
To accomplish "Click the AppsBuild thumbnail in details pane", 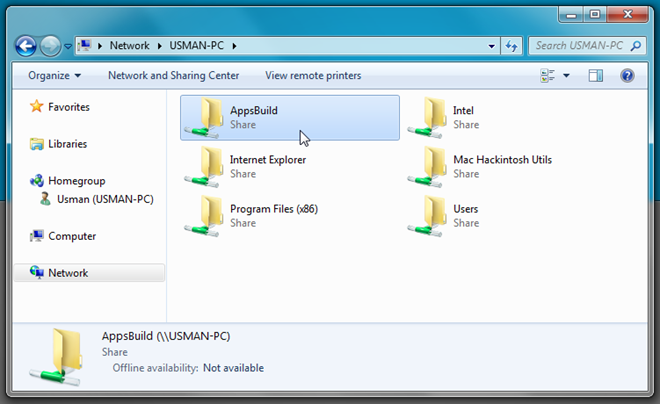I will pyautogui.click(x=55, y=357).
